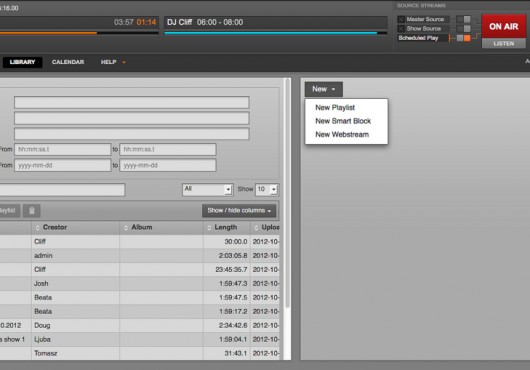Click the to hh:mm:ss.t length field
This screenshot has height=370, width=530.
(168, 149)
